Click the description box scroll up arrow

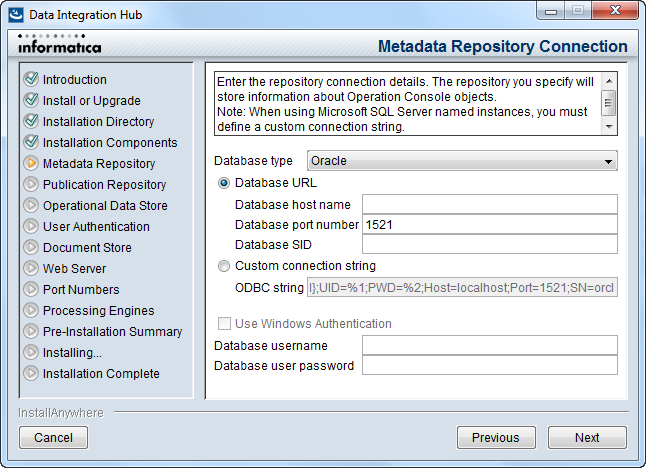609,81
